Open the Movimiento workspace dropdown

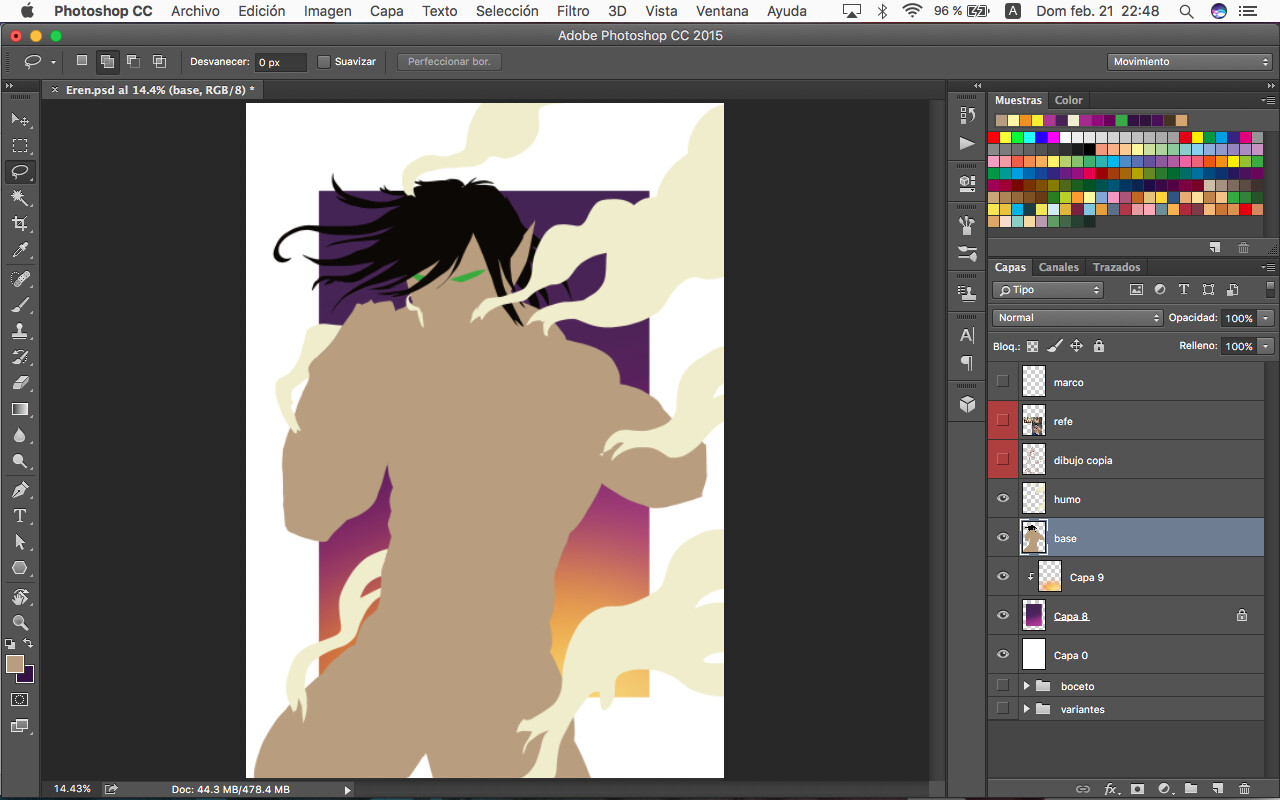tap(1190, 62)
